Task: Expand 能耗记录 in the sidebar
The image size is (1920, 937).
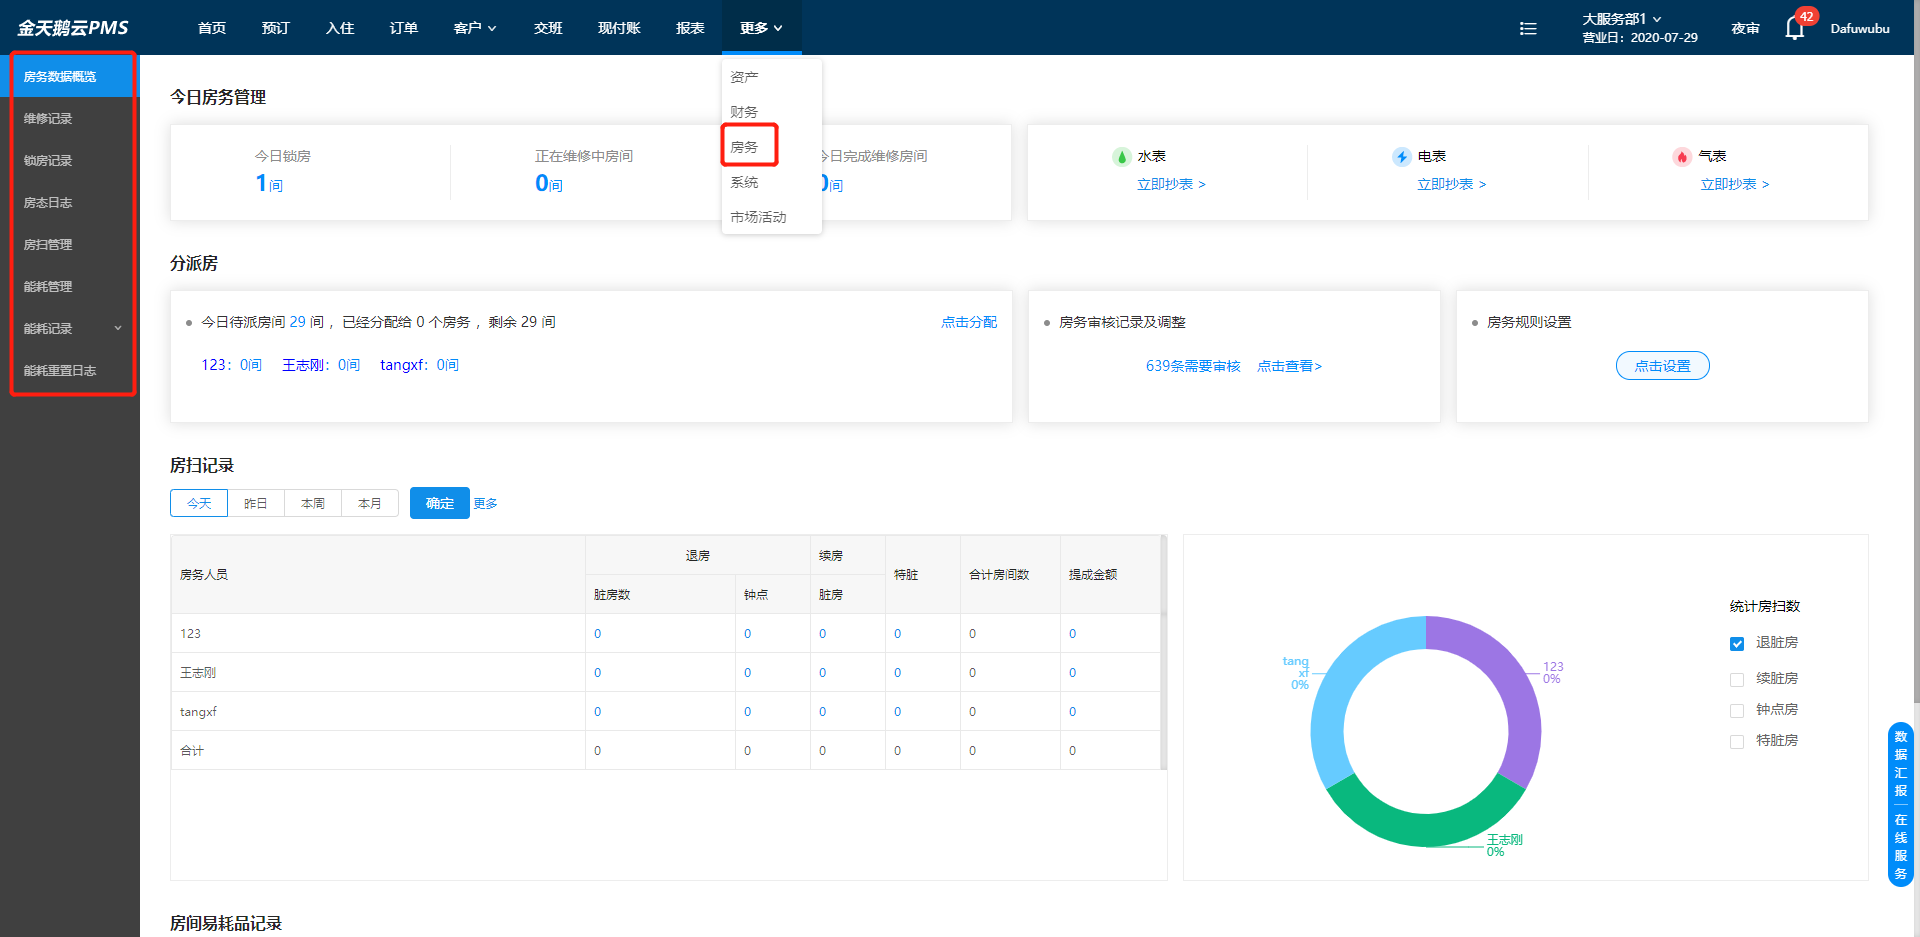Action: (72, 328)
